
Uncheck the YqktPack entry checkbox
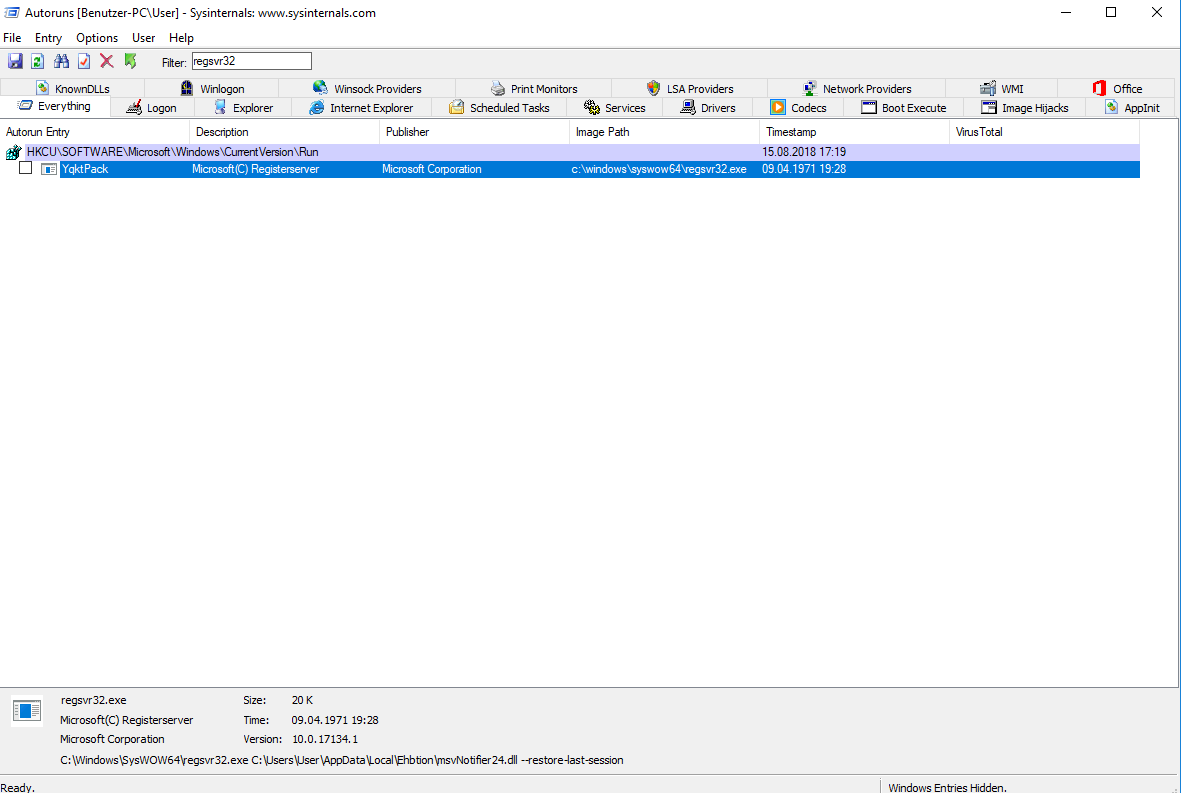point(26,168)
